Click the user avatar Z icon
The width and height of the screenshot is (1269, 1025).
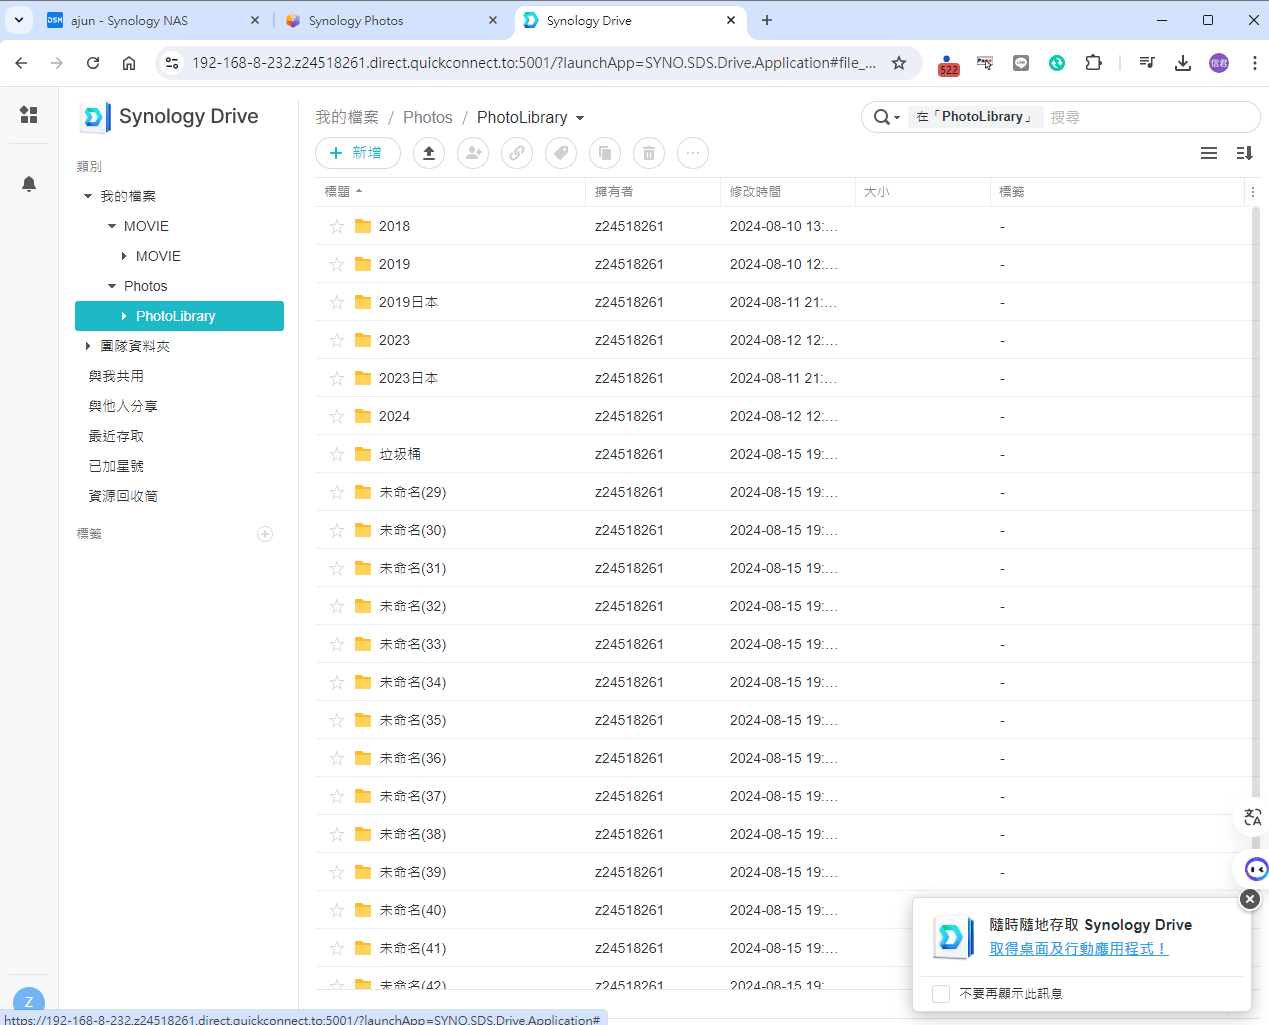click(x=29, y=1002)
